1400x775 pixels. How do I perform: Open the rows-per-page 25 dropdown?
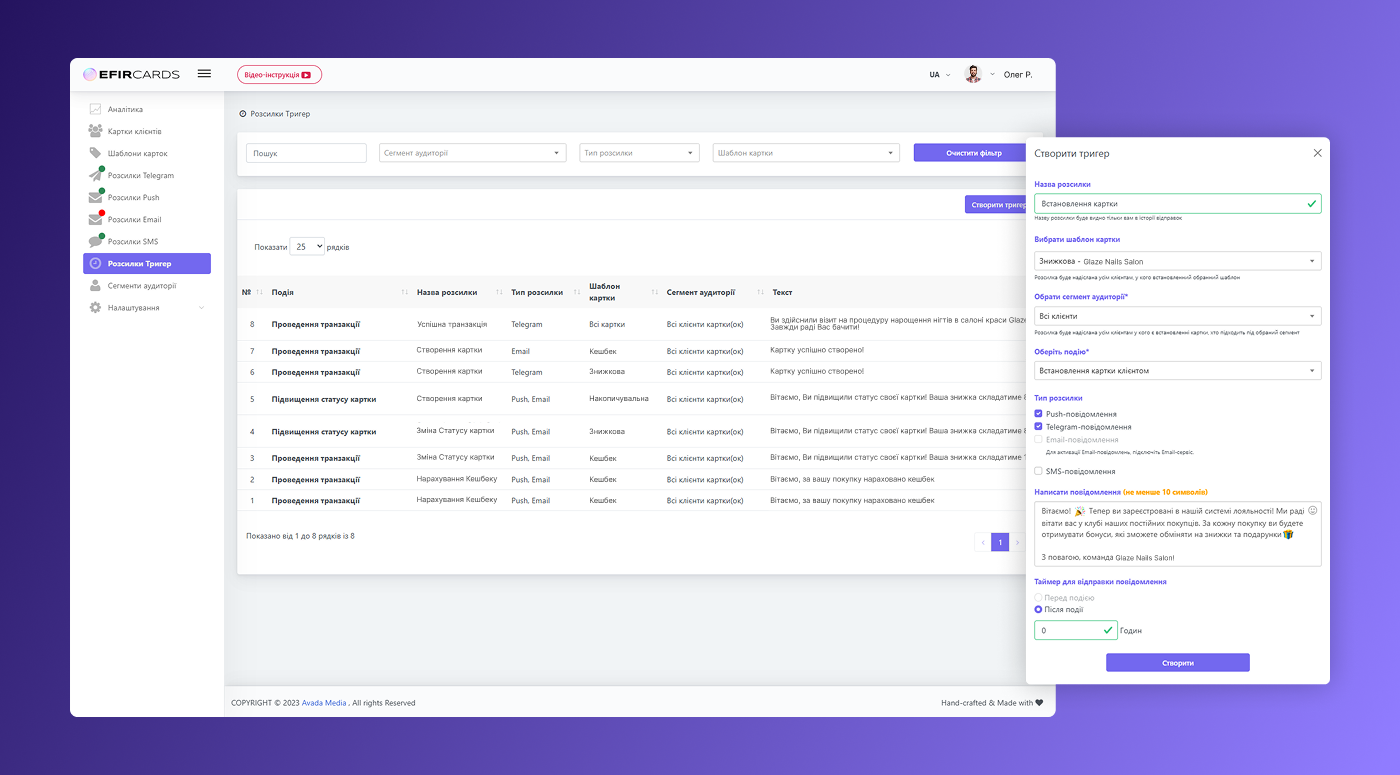(x=307, y=246)
